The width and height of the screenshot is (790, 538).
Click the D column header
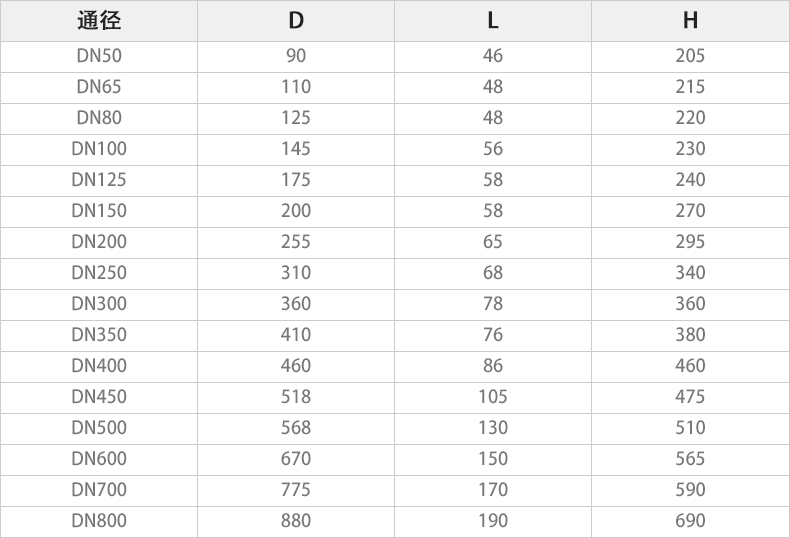[x=296, y=21]
